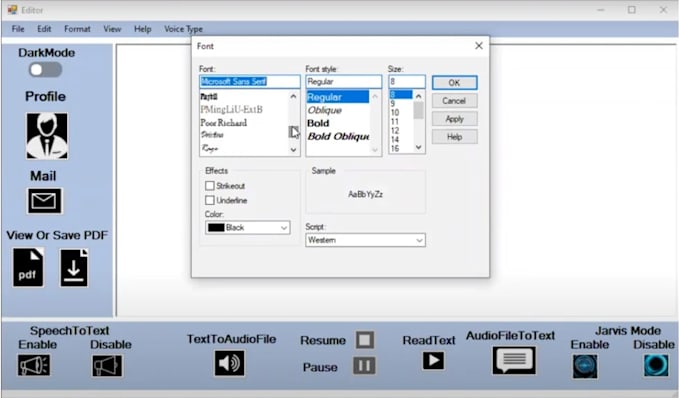Click the AudioFileToText speech bubble icon

coord(514,360)
